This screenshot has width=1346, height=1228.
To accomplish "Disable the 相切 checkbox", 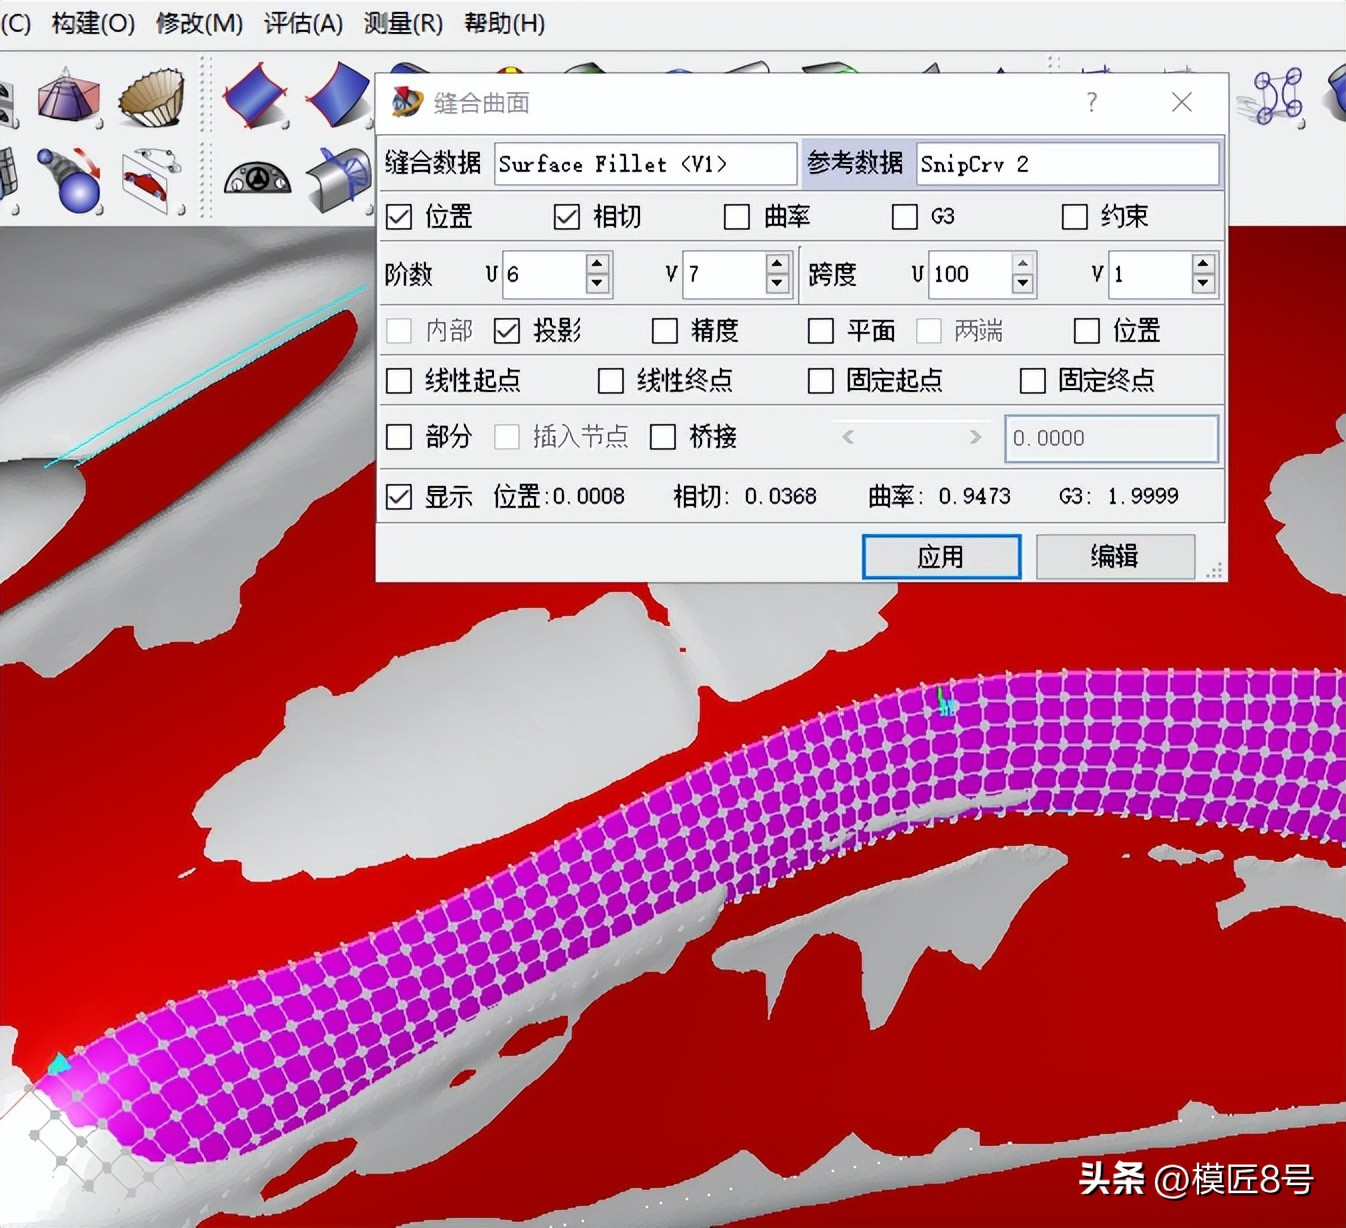I will pos(566,216).
